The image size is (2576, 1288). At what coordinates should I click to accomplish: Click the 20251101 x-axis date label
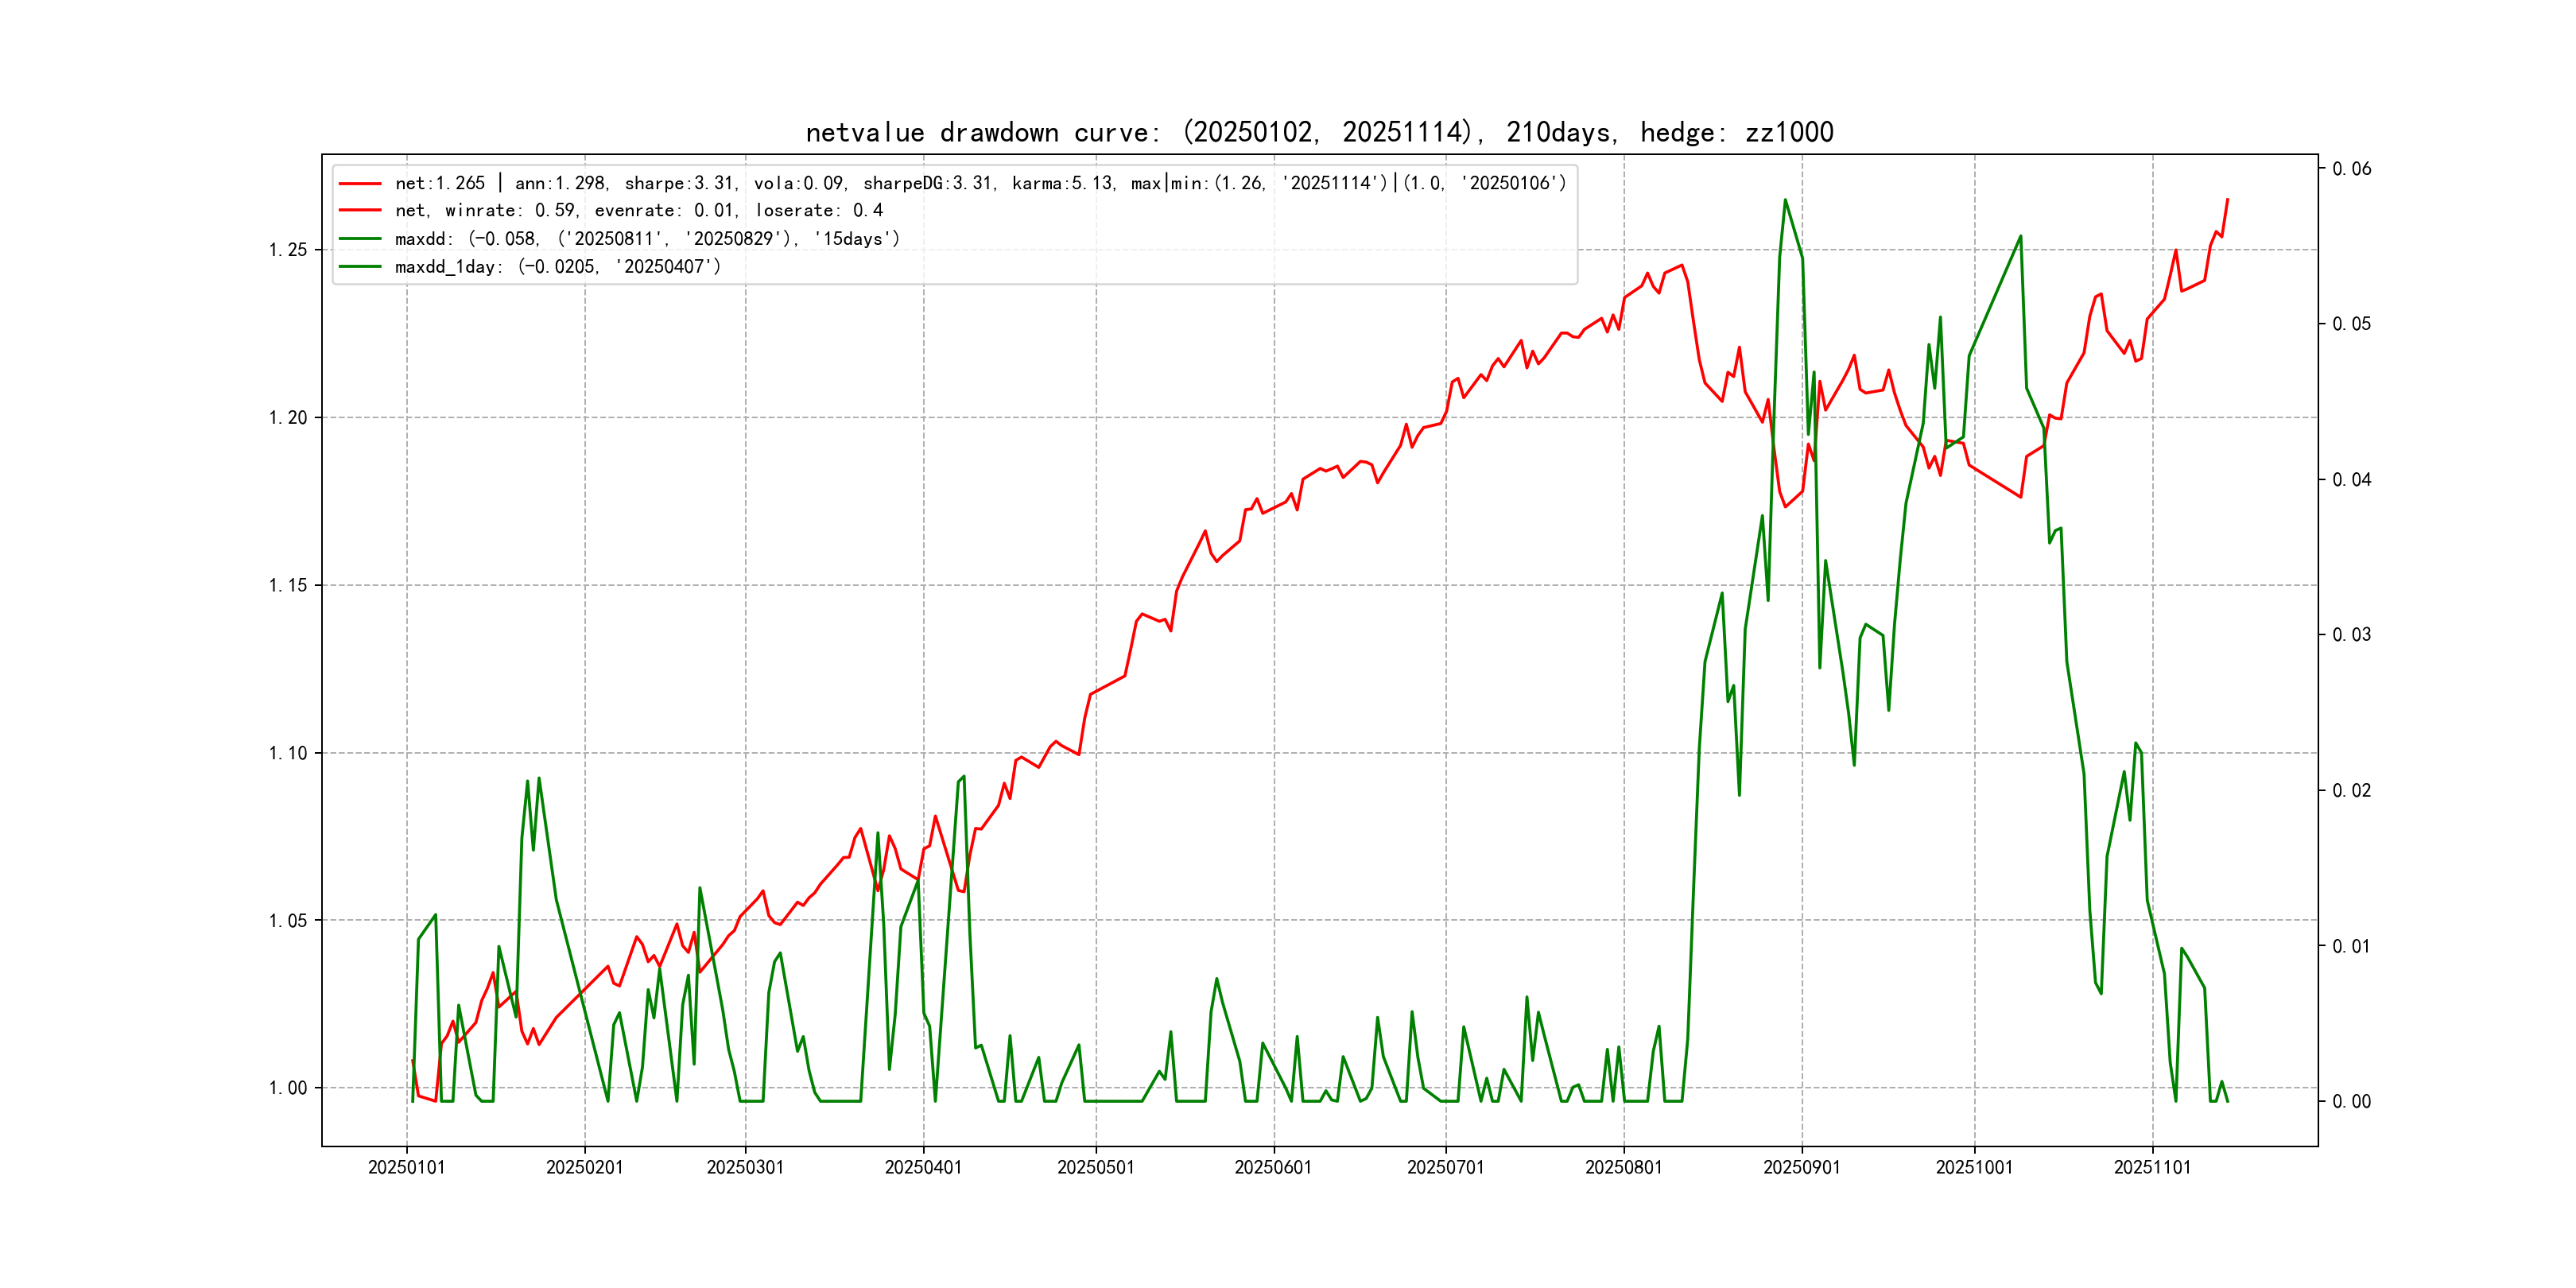coord(2152,1168)
